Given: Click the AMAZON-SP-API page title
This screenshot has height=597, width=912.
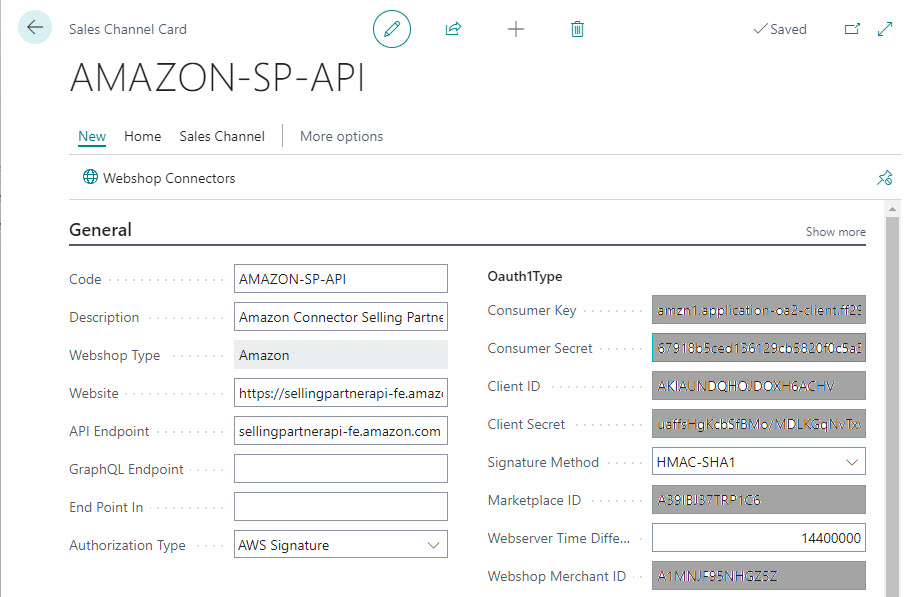Looking at the screenshot, I should [217, 77].
